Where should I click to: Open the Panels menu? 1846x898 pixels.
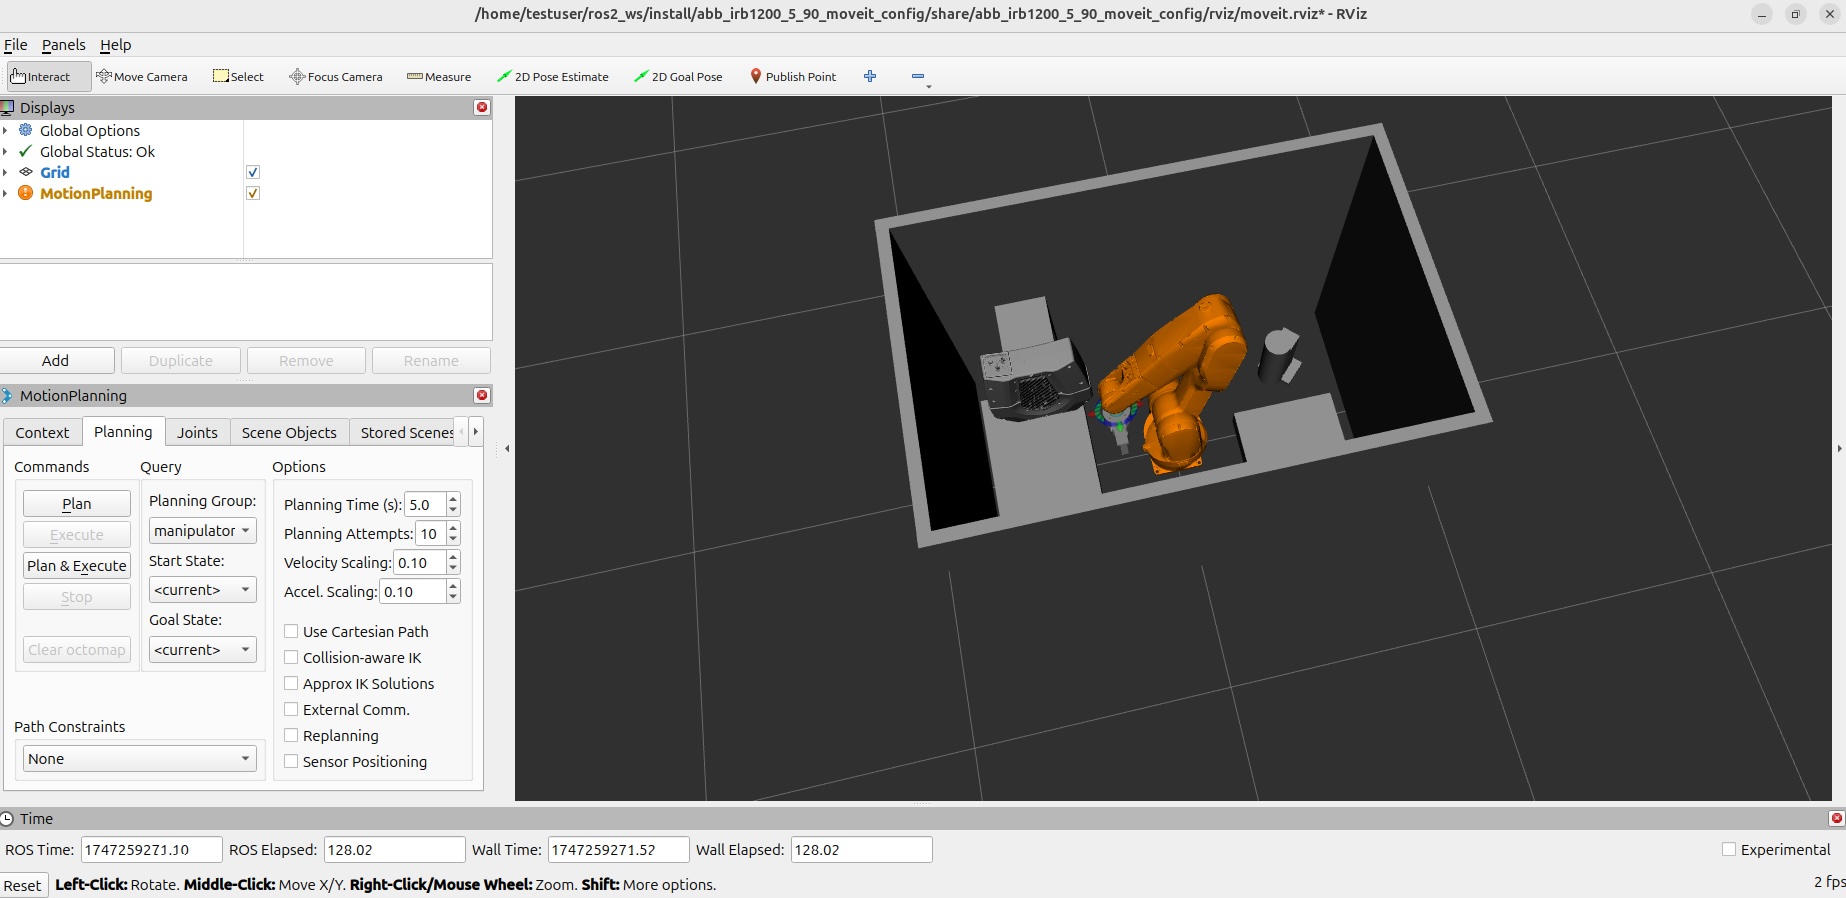coord(63,45)
